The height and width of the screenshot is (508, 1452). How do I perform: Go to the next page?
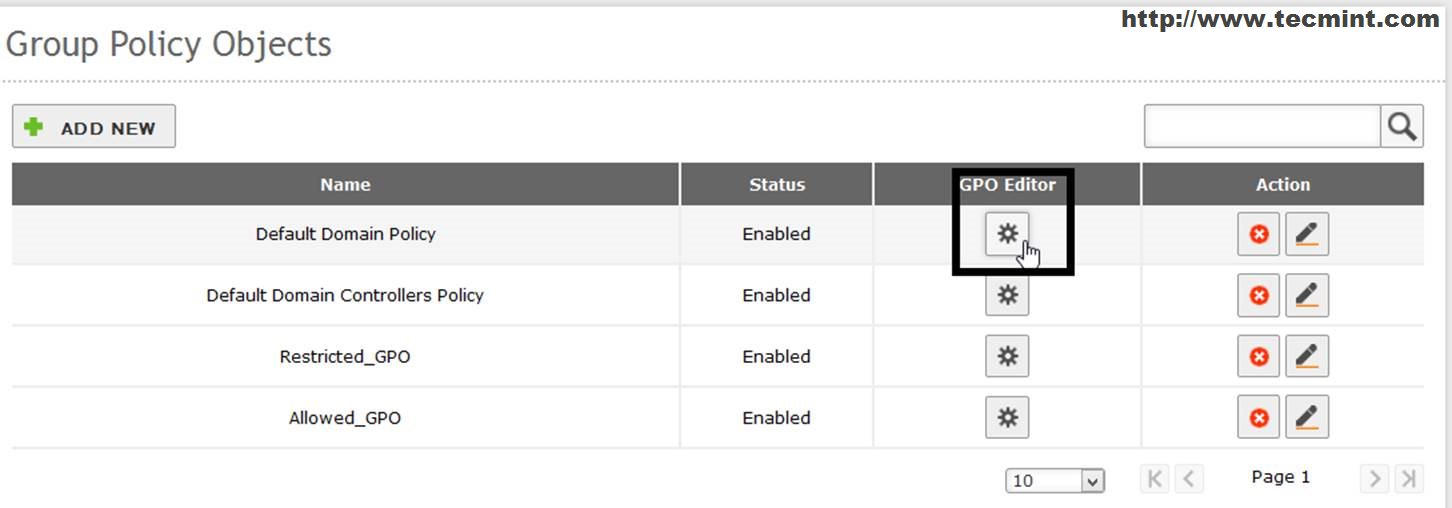1374,479
